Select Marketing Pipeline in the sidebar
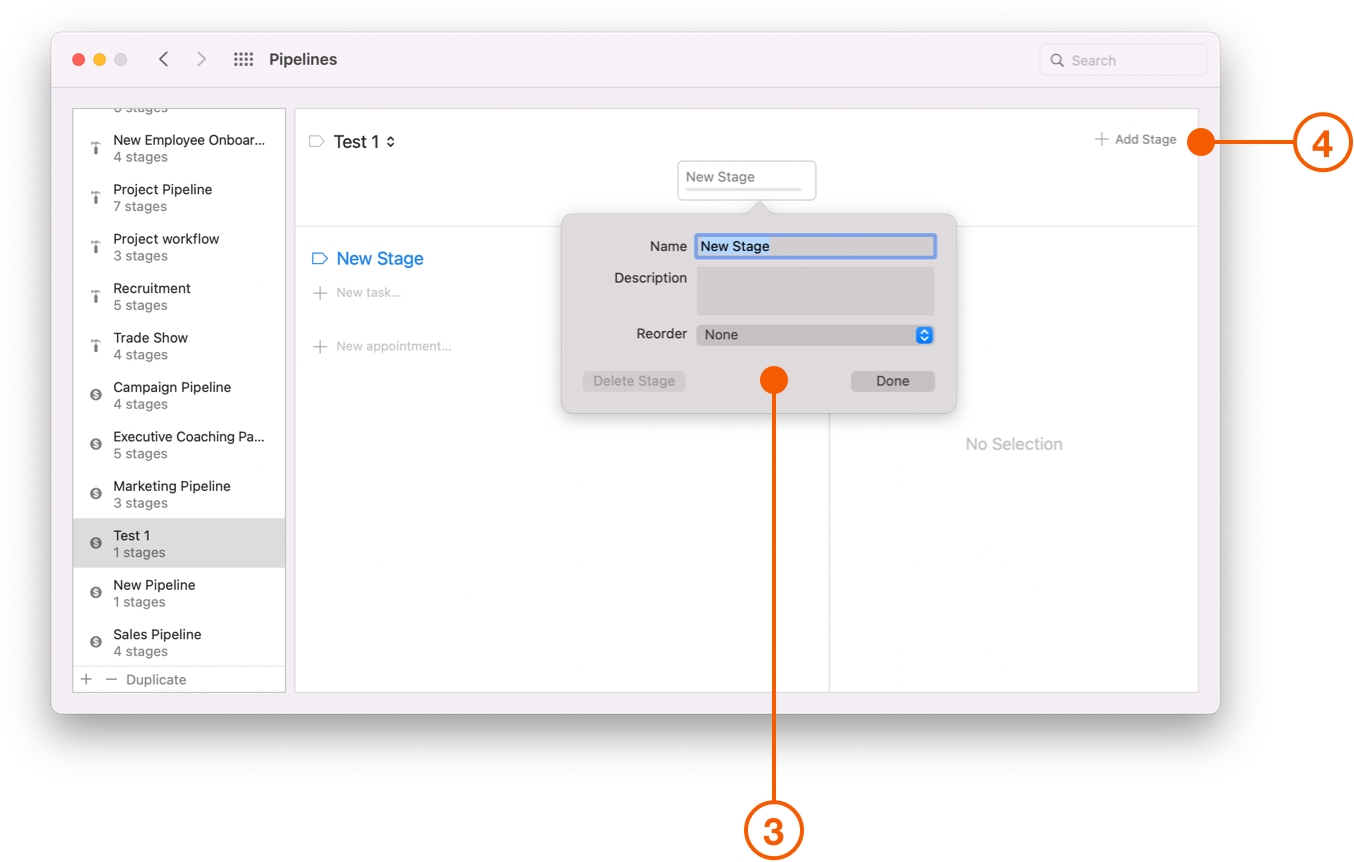1354x862 pixels. 169,493
